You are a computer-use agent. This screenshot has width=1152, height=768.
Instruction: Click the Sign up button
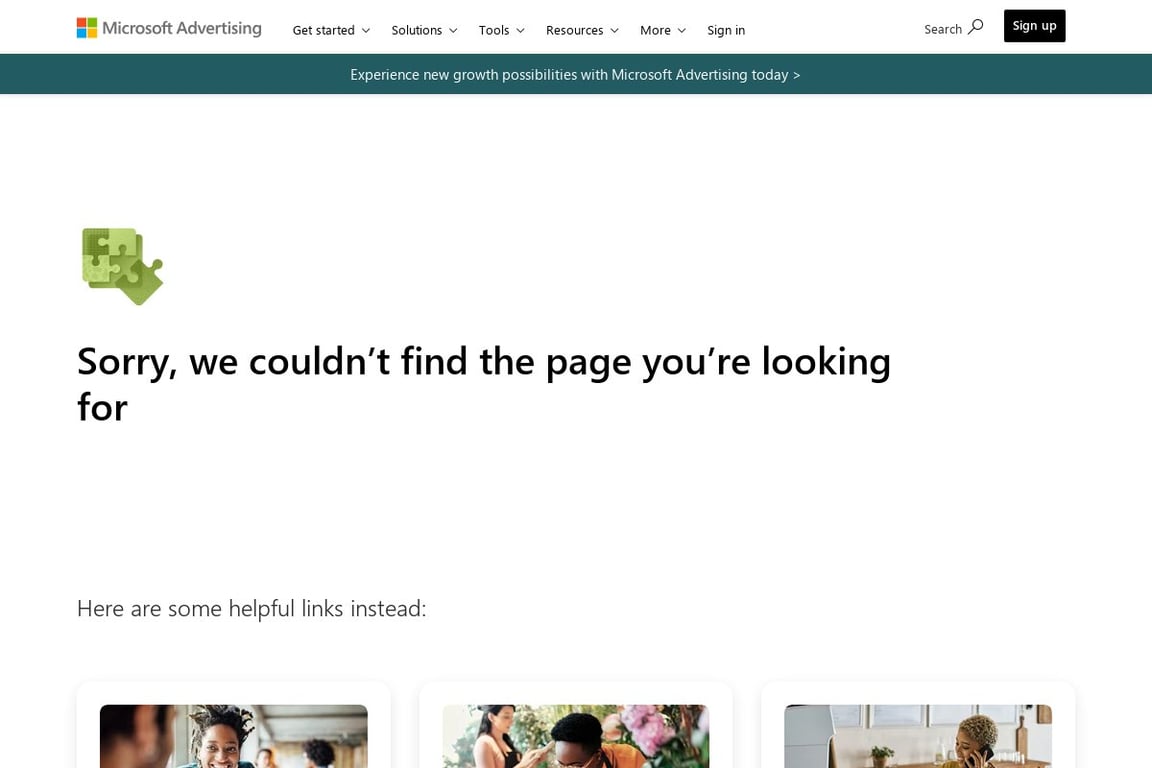coord(1034,26)
